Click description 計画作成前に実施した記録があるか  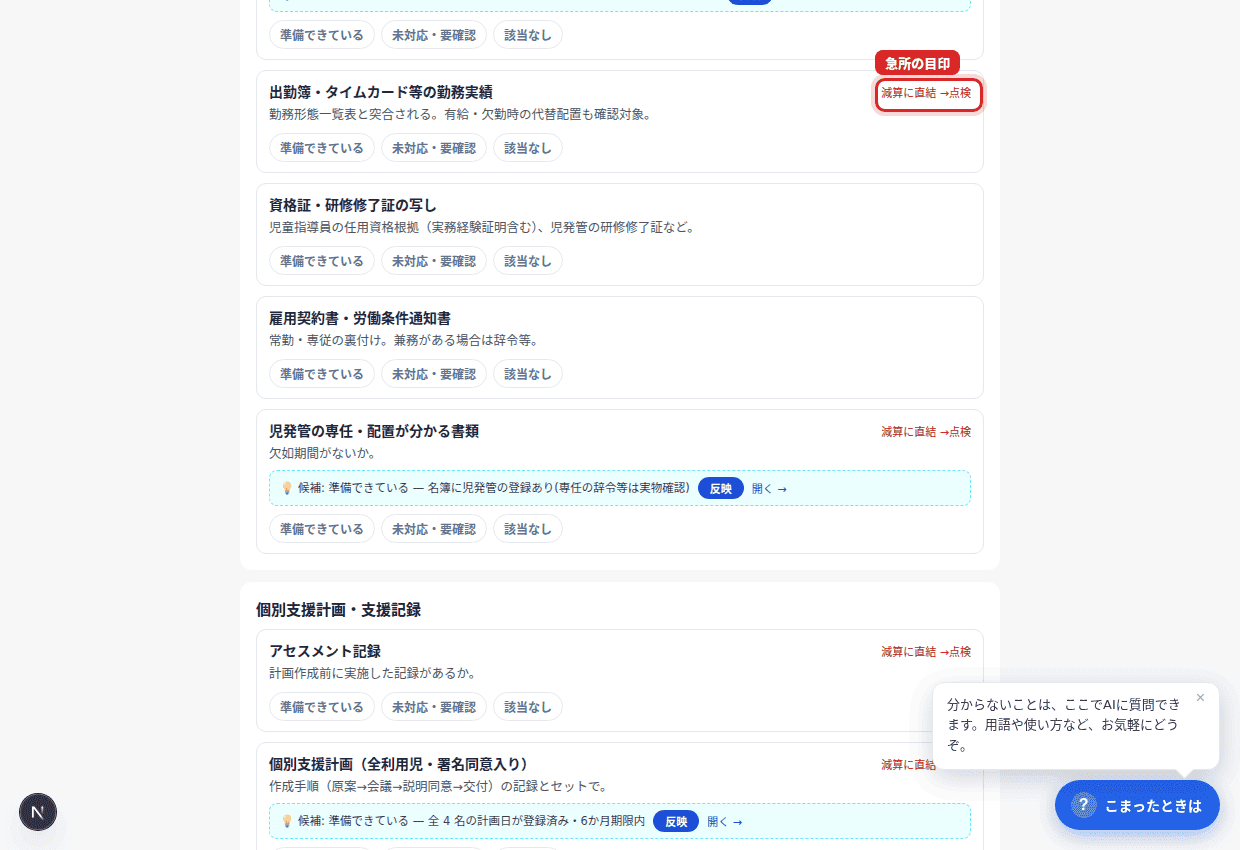(372, 673)
